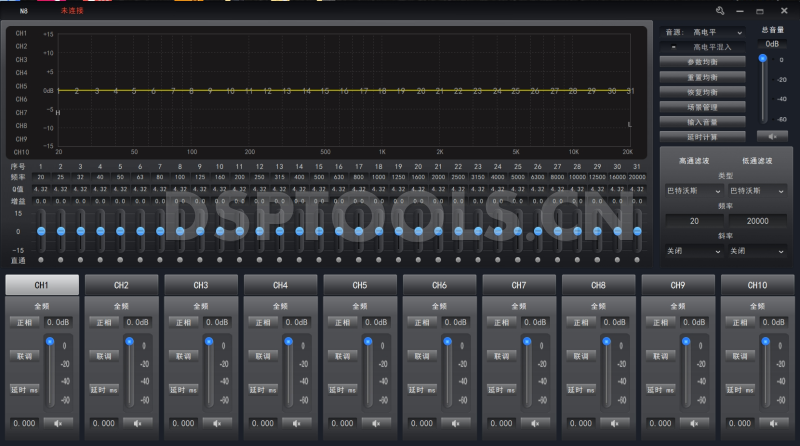Click the 参数均衡 button

tap(702, 61)
